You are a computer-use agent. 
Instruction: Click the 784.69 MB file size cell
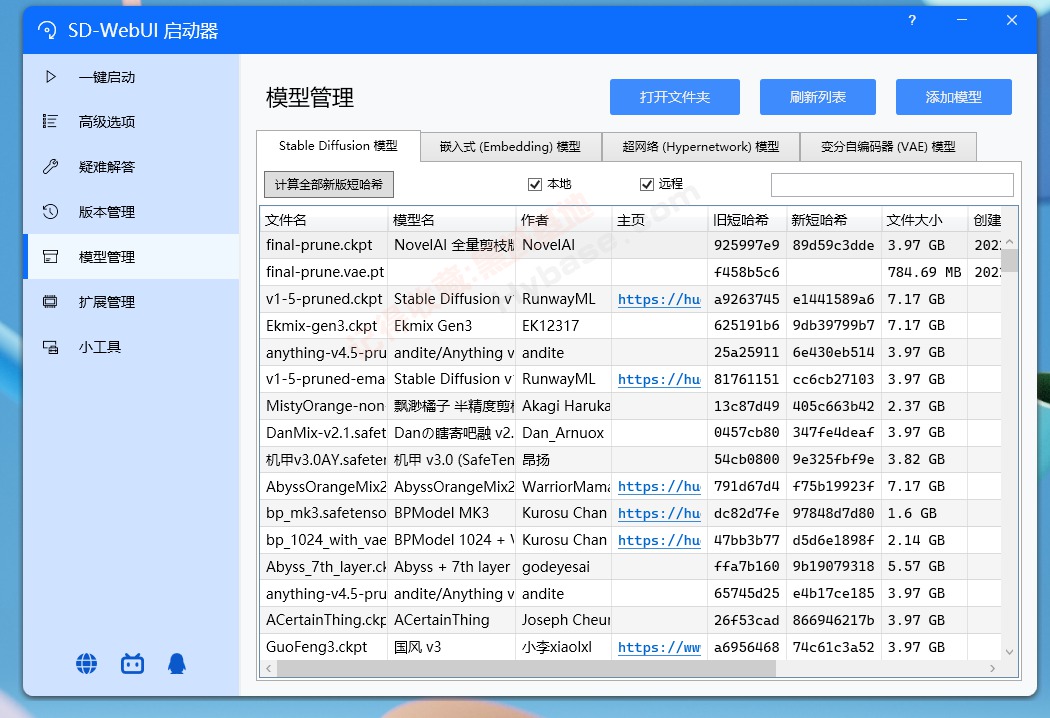point(924,272)
